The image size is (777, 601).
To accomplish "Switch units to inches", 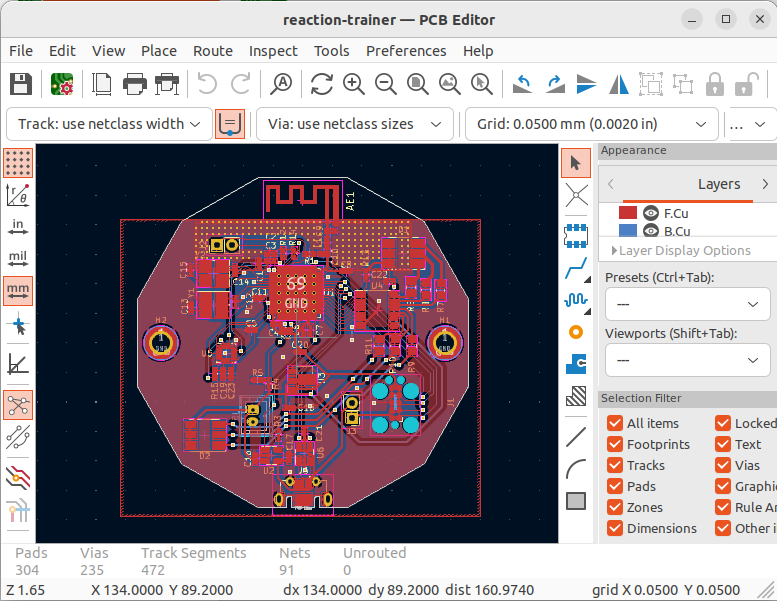I will (x=18, y=225).
